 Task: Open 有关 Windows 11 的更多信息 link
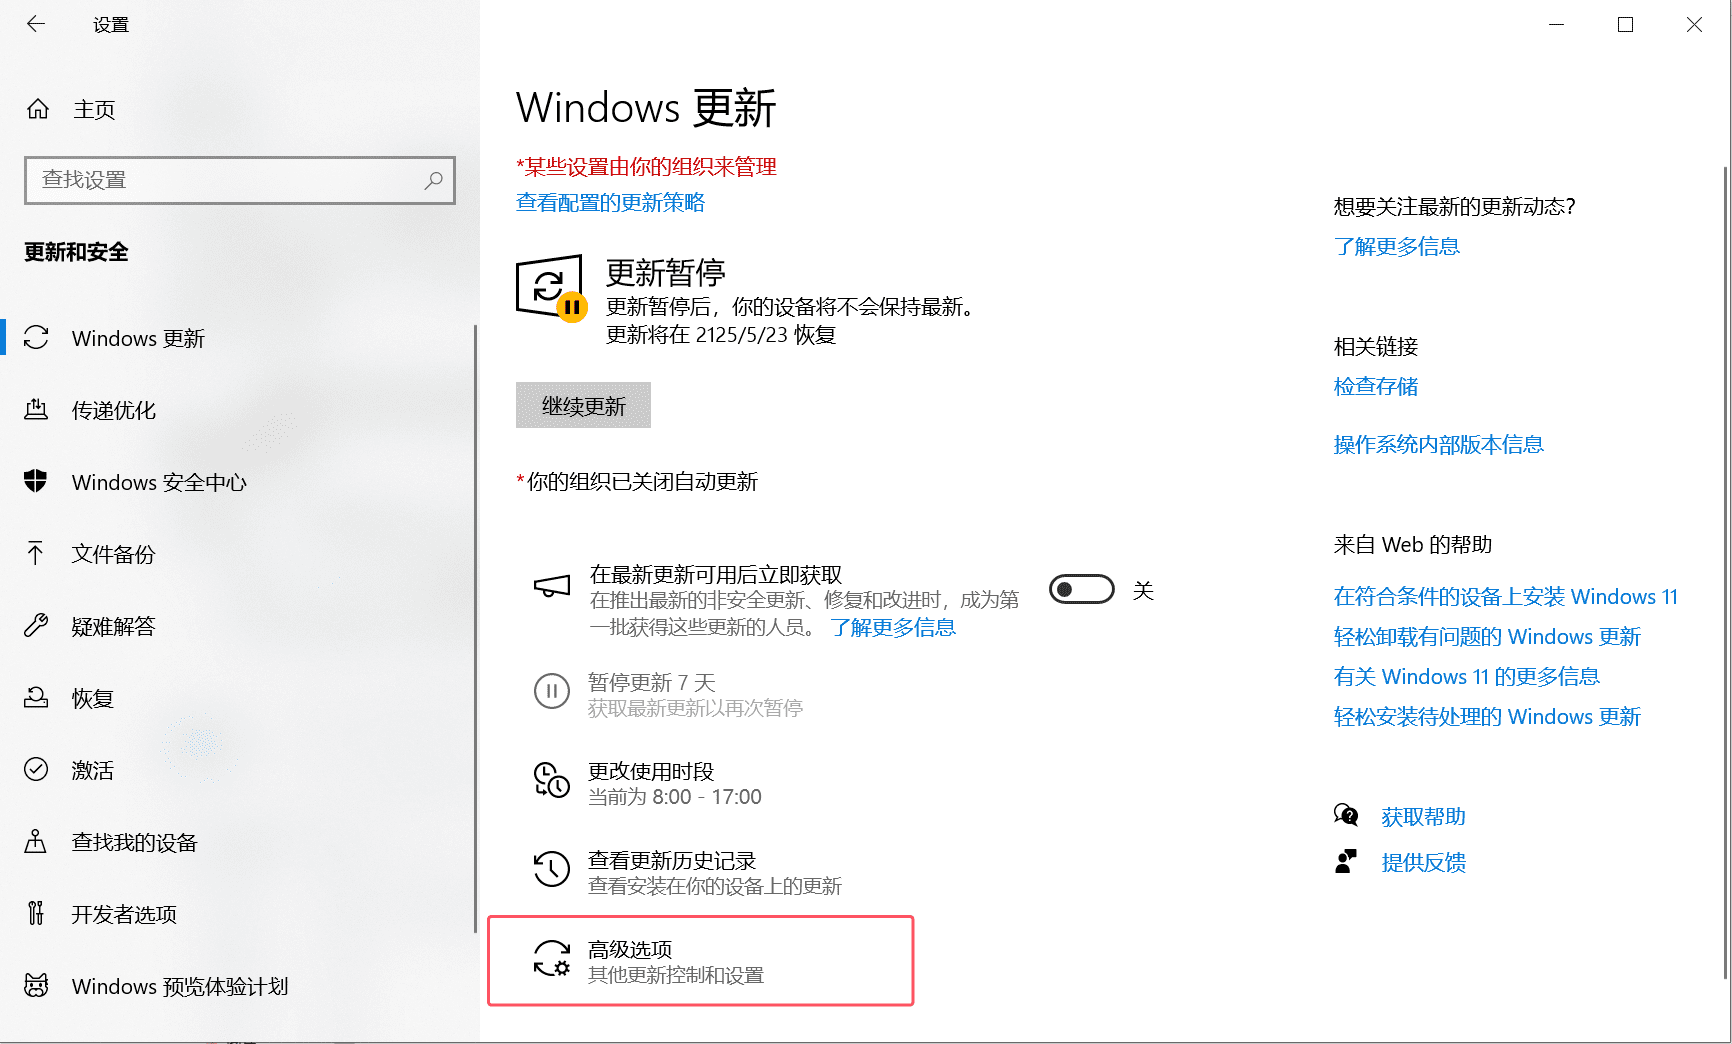click(1466, 676)
